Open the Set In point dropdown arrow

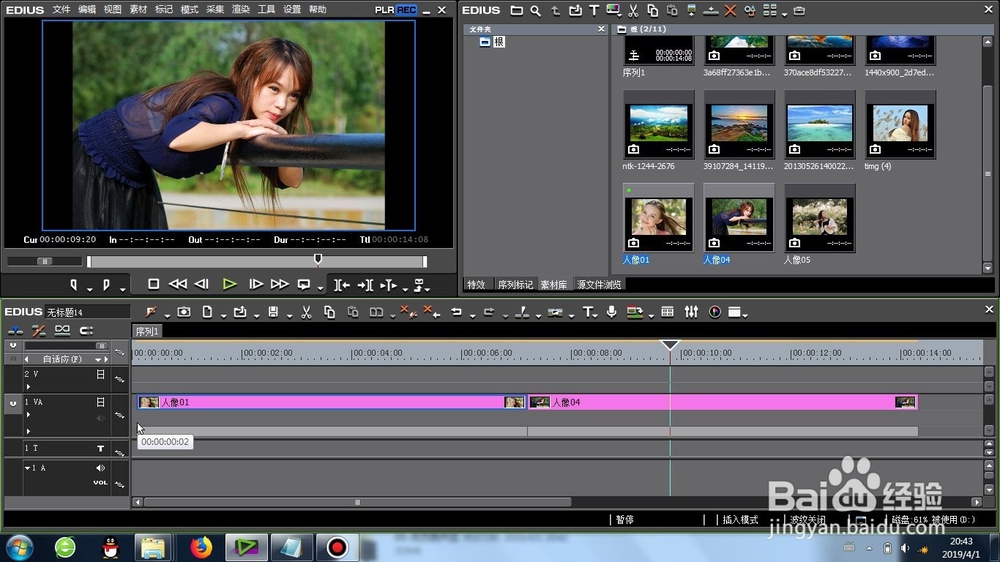(x=89, y=290)
